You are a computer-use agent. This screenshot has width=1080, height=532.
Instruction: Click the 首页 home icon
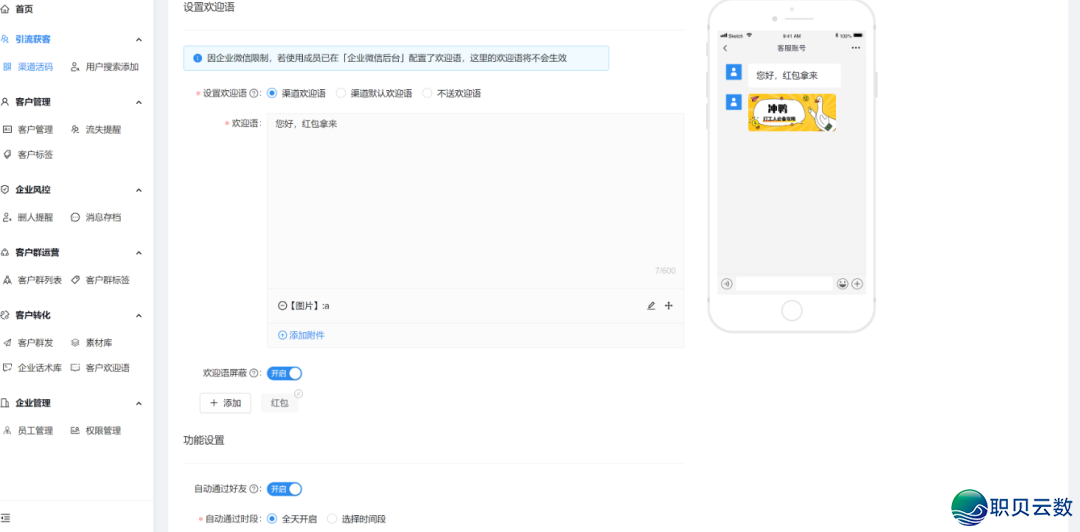coord(6,9)
